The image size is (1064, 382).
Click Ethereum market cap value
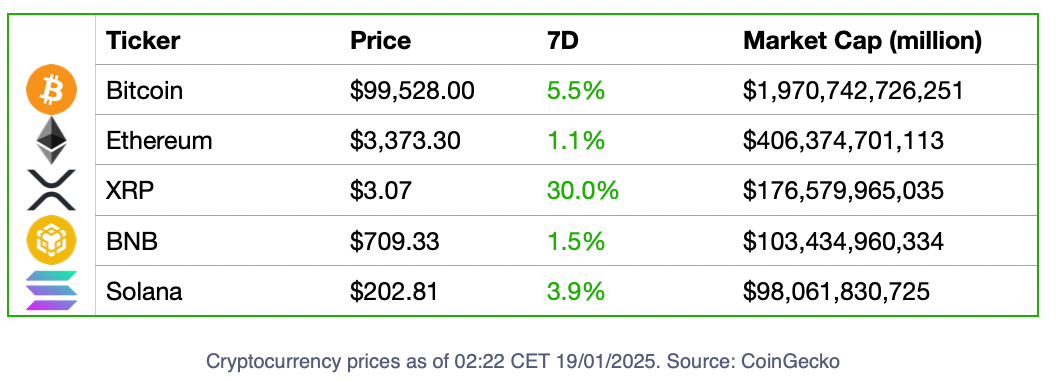coord(843,140)
